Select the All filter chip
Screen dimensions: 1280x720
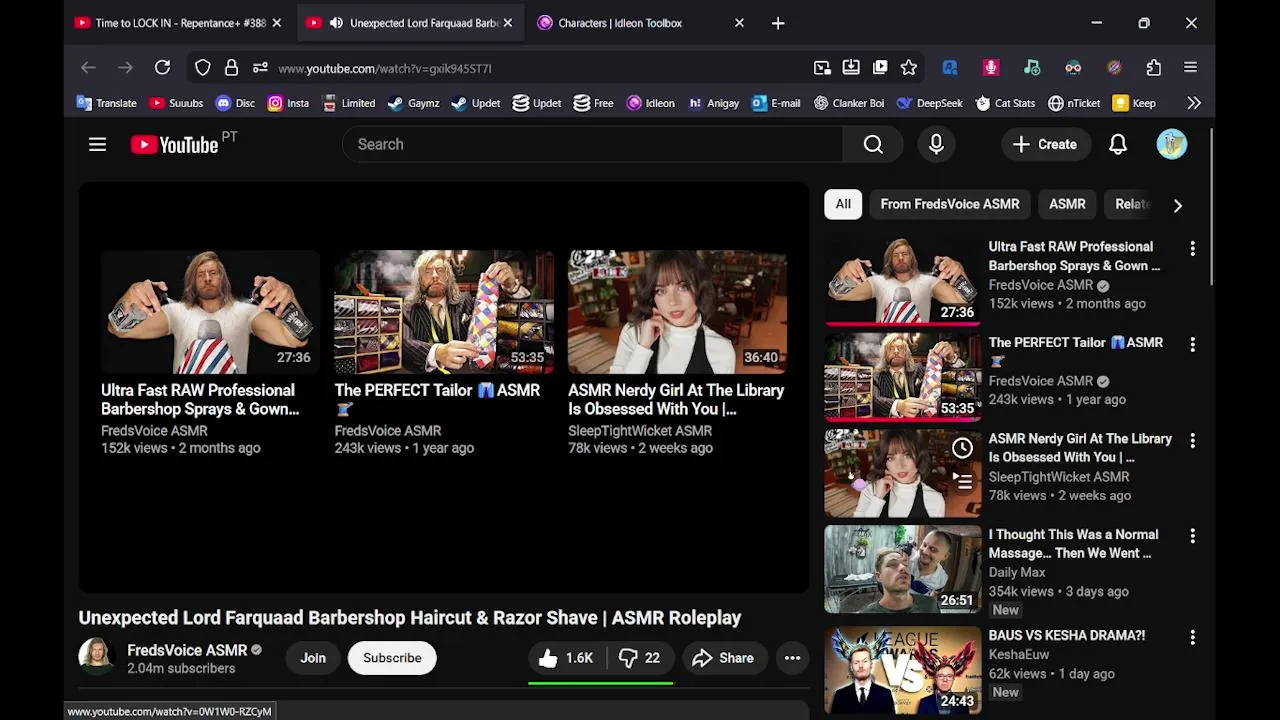(843, 204)
